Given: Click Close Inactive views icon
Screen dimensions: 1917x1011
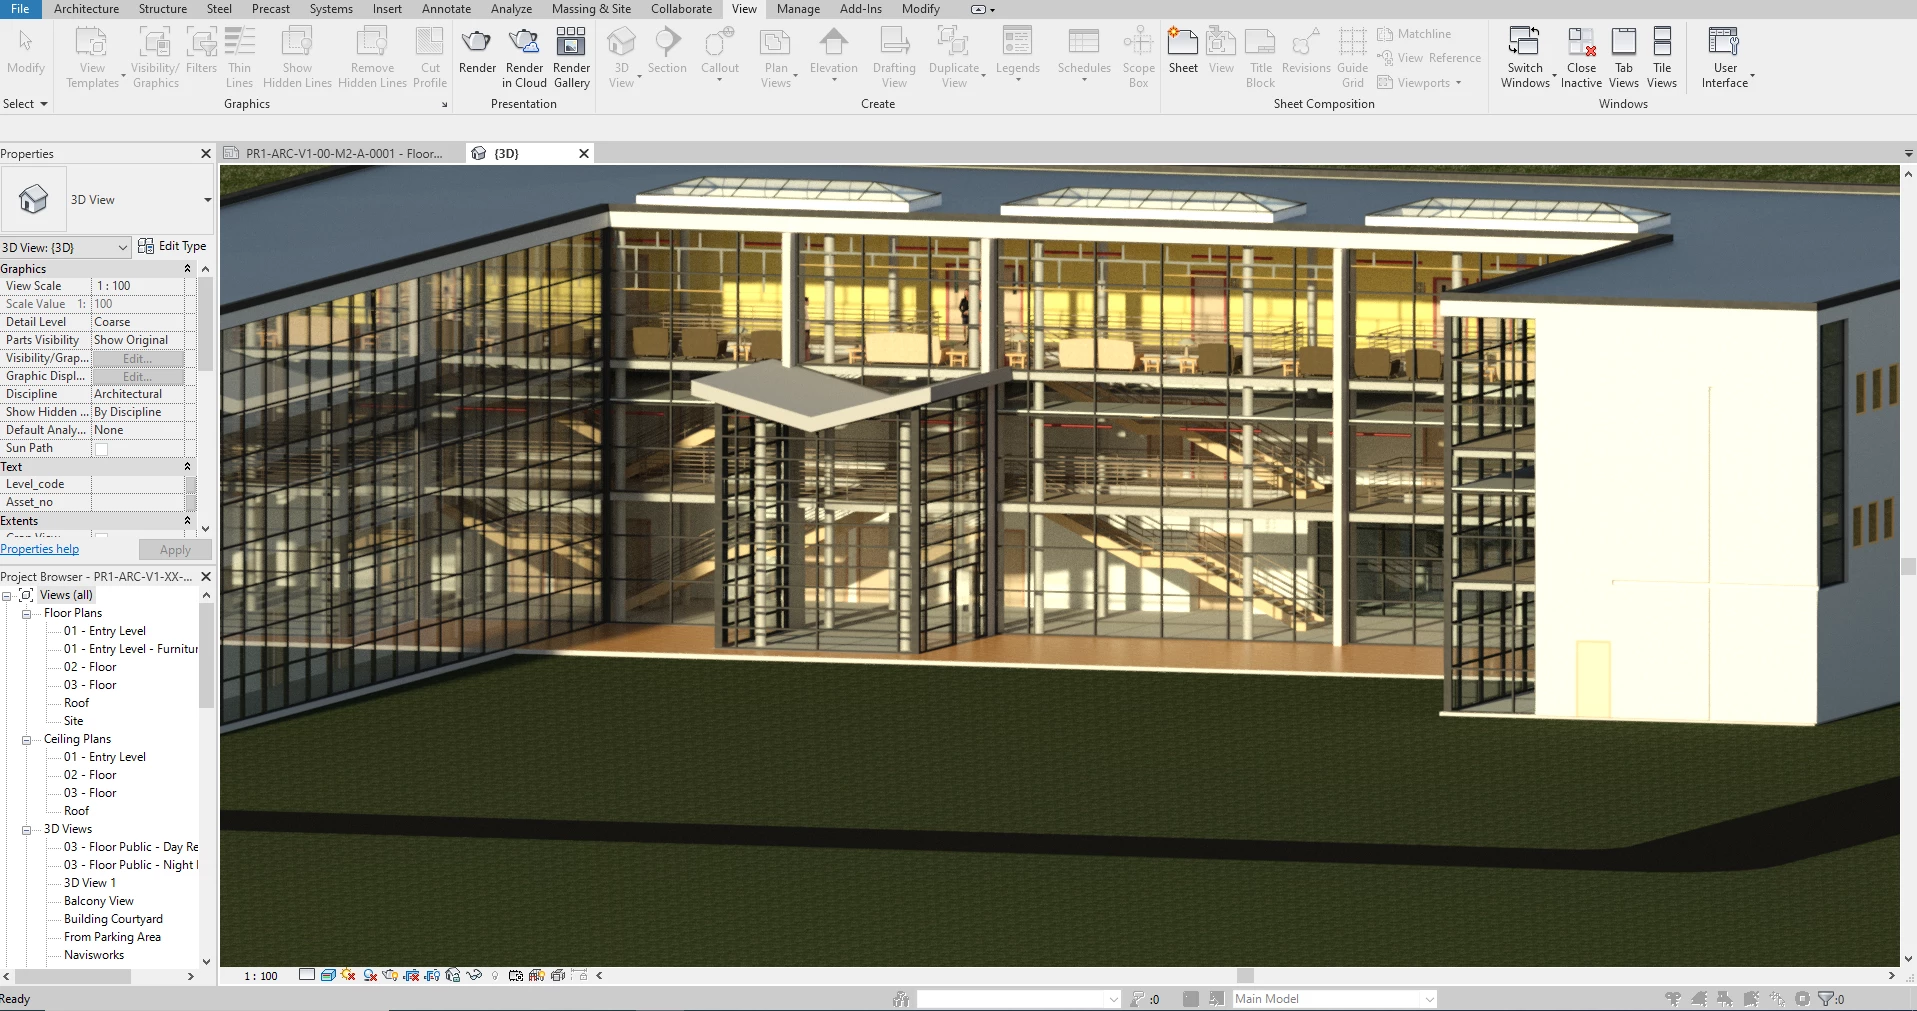Looking at the screenshot, I should click(1581, 43).
